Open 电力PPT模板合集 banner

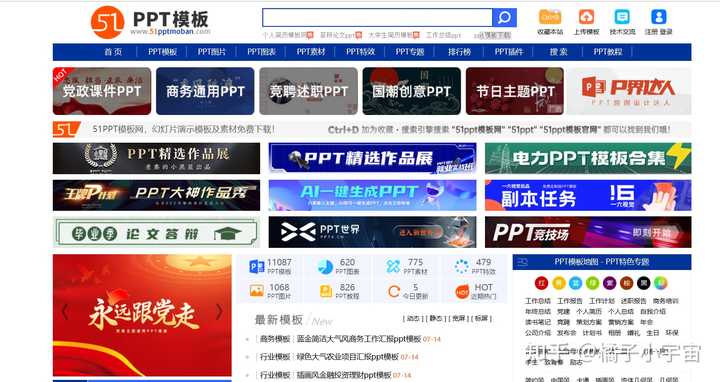tap(588, 158)
